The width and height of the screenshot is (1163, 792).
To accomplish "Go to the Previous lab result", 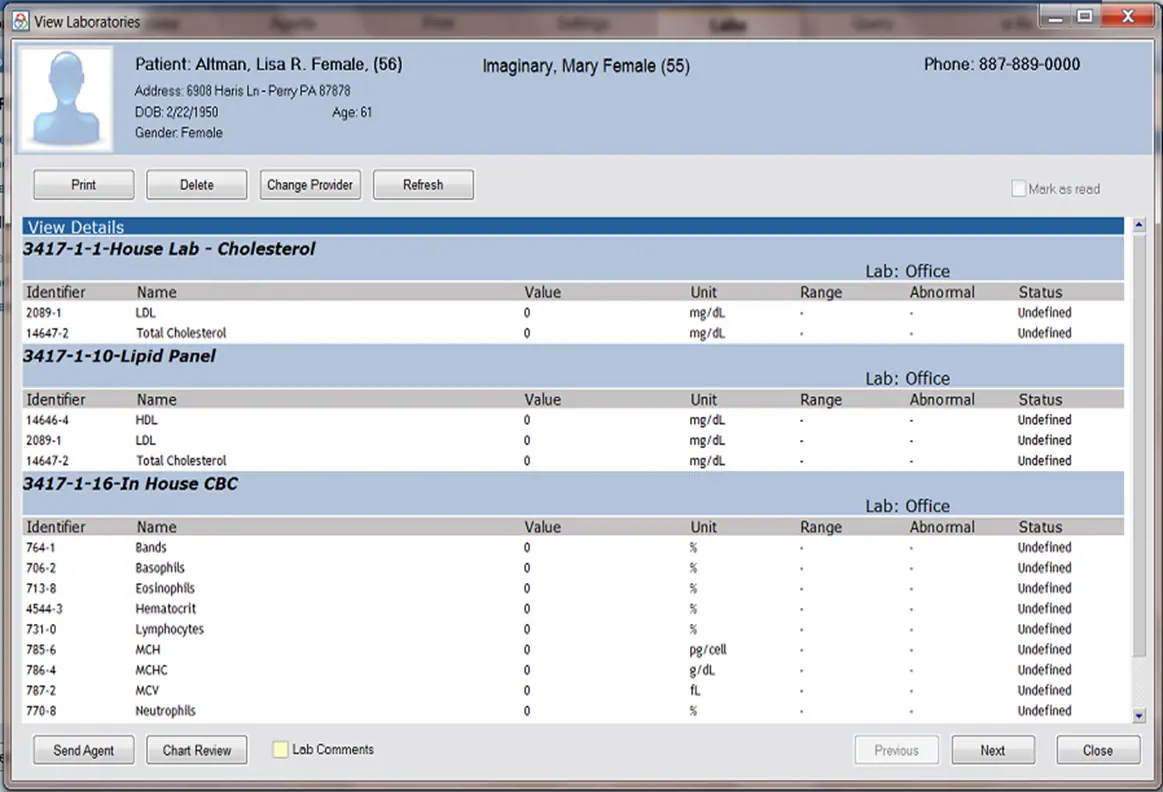I will pos(896,750).
